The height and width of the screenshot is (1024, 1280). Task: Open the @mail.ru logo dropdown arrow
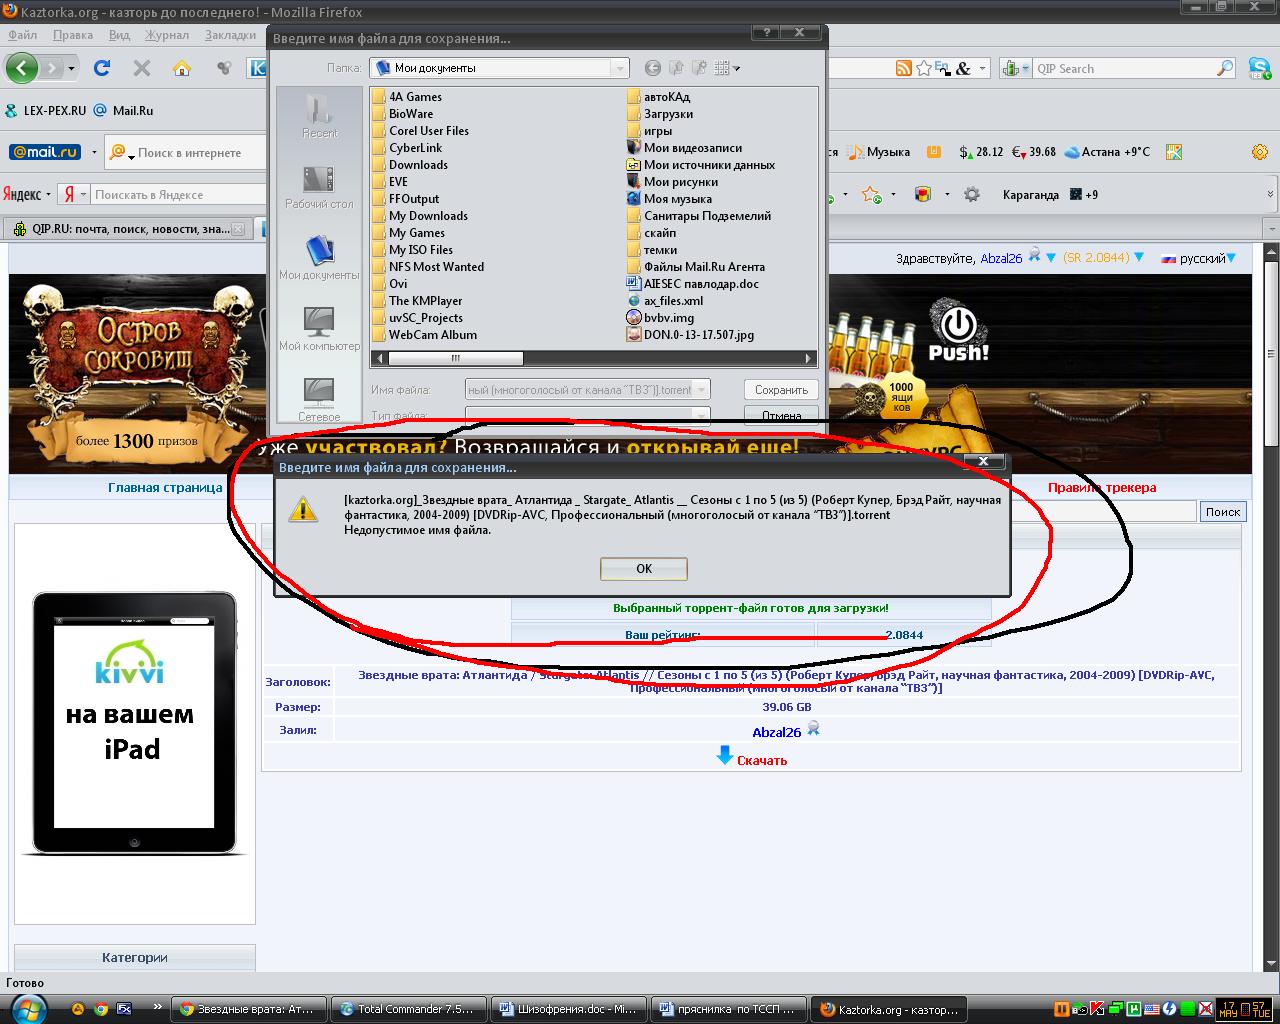click(x=94, y=153)
